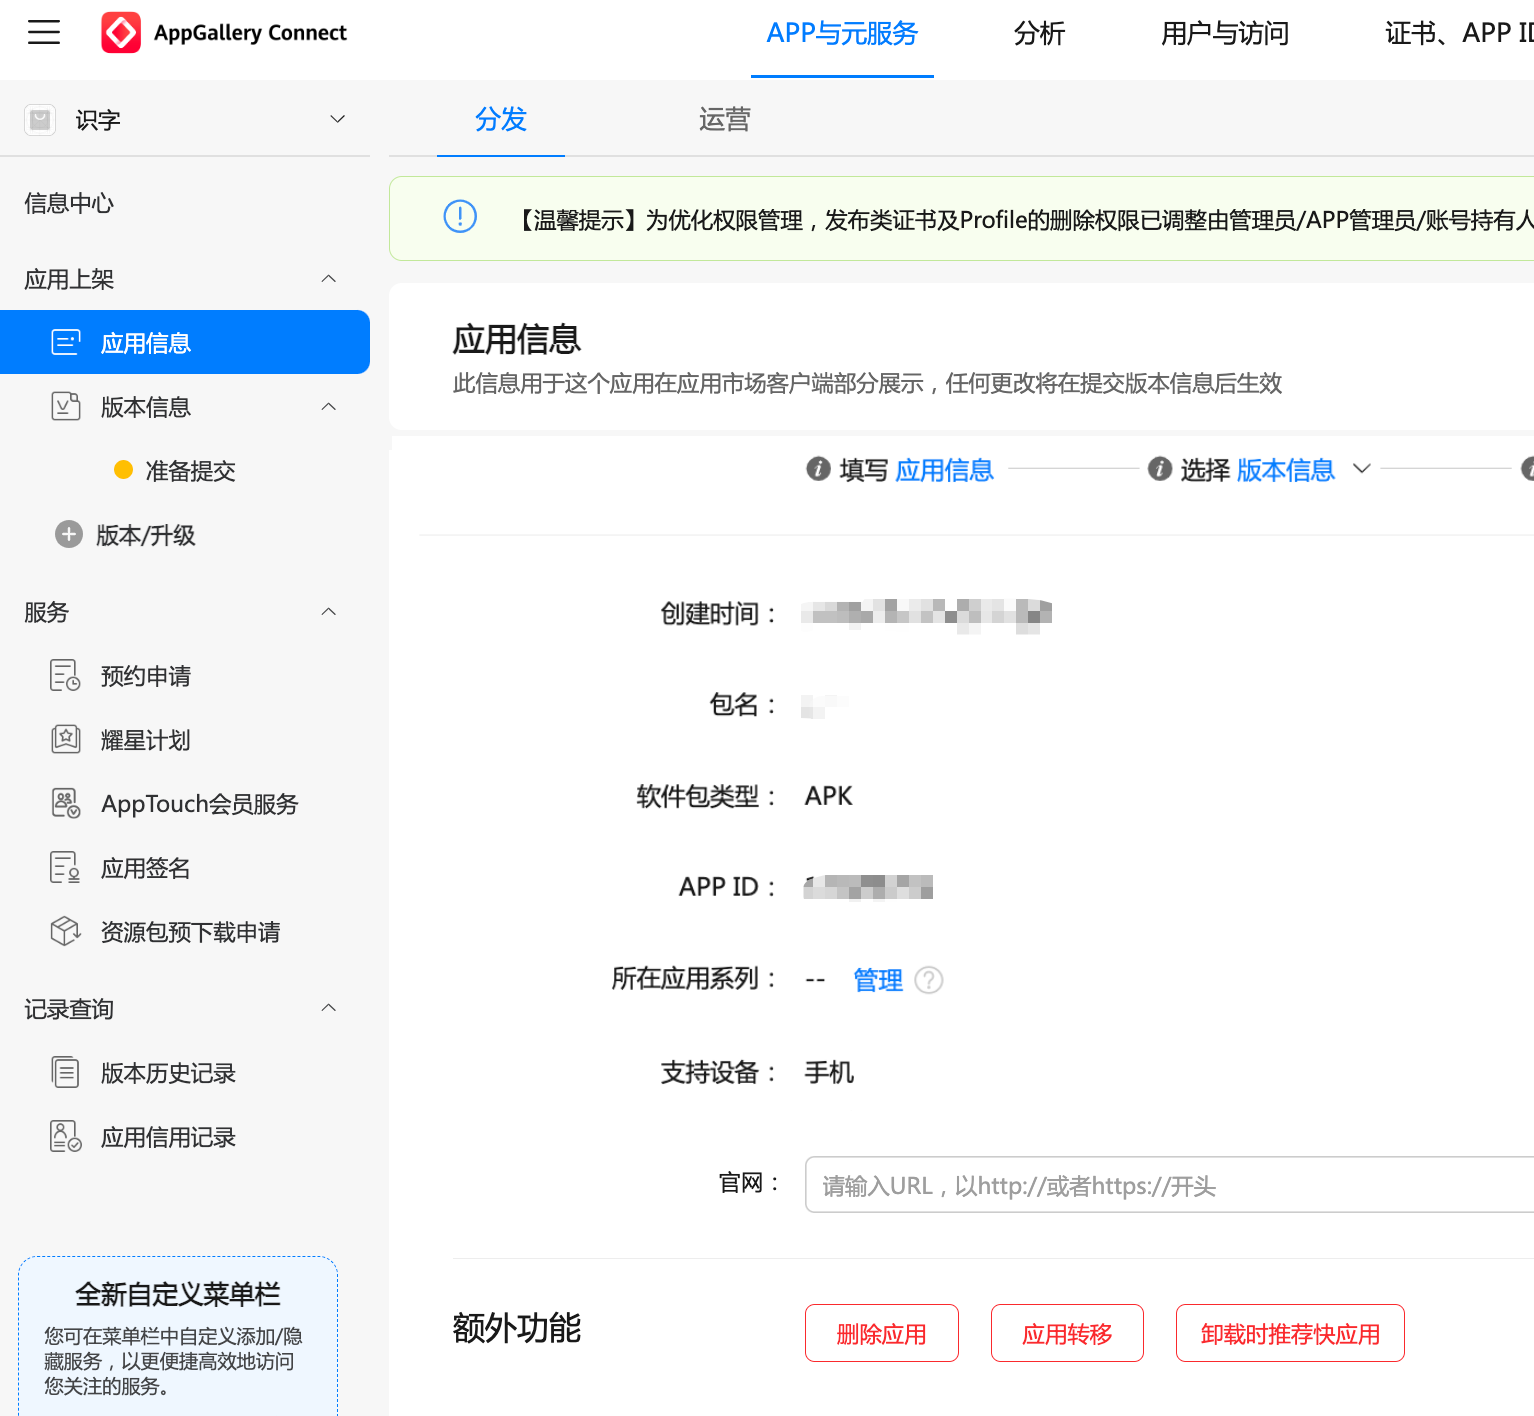Click the 资源包预下载申请 box icon
1534x1416 pixels.
coord(66,931)
